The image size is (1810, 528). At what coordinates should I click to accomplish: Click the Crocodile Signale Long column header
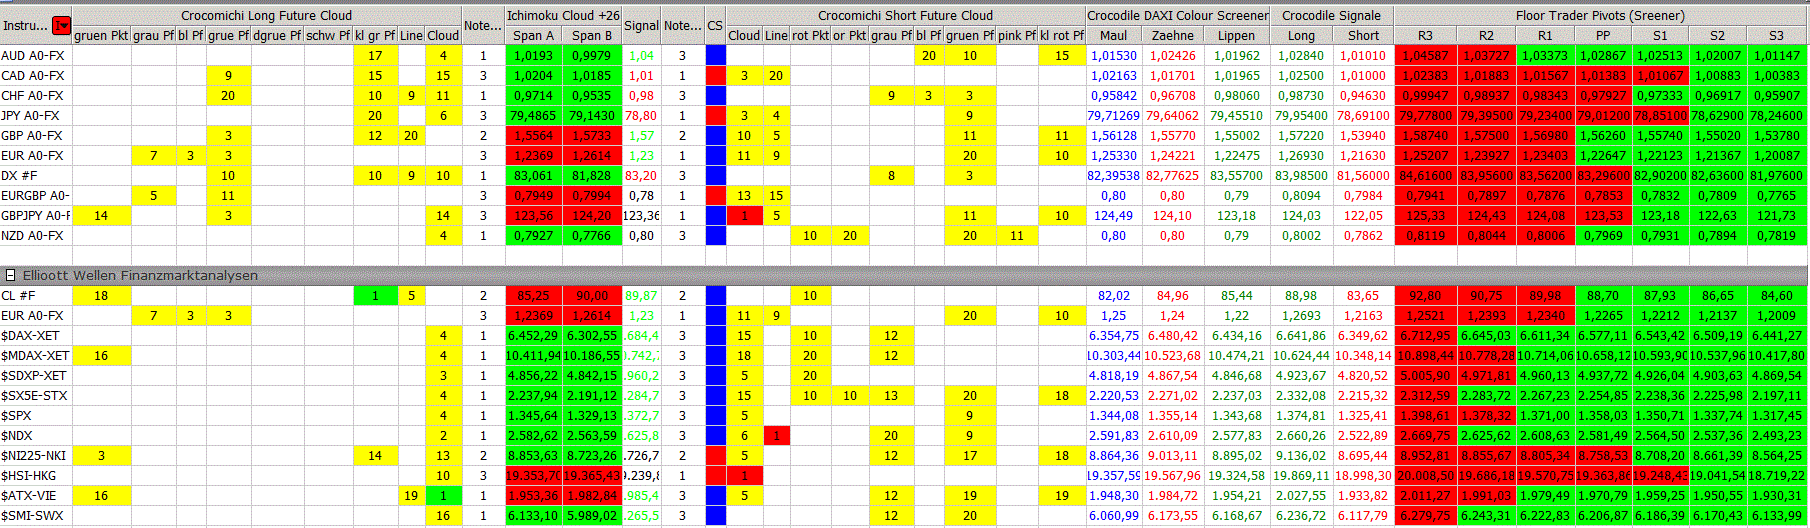tap(1301, 35)
